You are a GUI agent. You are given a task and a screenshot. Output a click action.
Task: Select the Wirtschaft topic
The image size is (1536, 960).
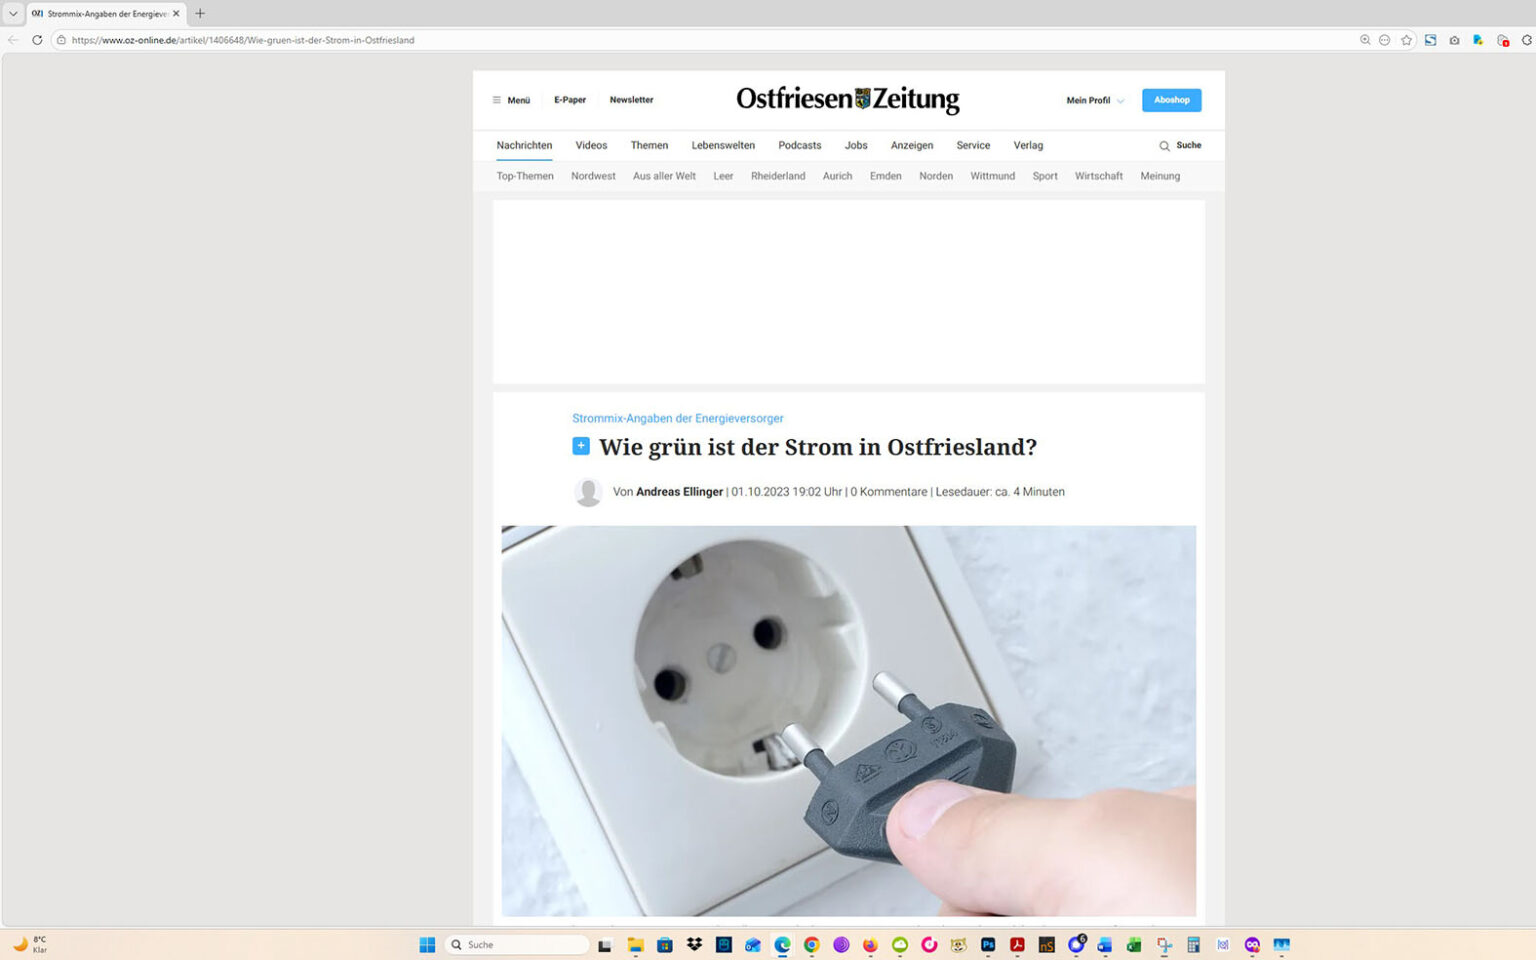[1098, 176]
